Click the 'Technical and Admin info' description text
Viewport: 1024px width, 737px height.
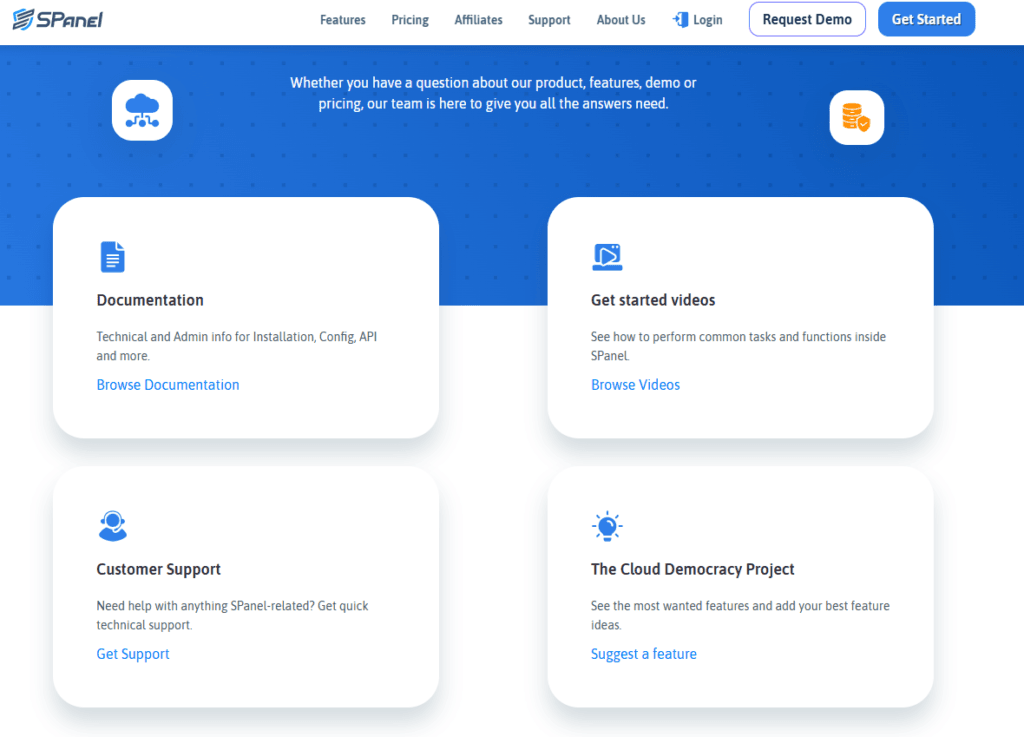(236, 346)
